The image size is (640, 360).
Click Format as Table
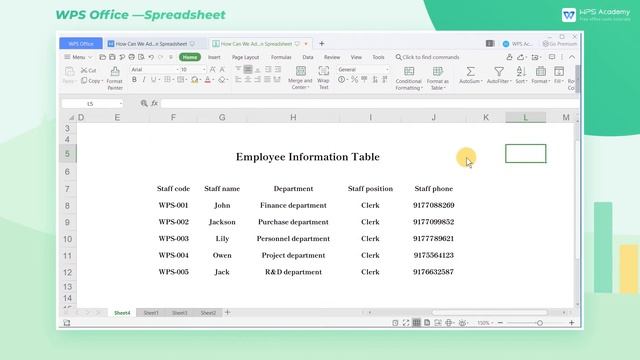click(x=438, y=78)
